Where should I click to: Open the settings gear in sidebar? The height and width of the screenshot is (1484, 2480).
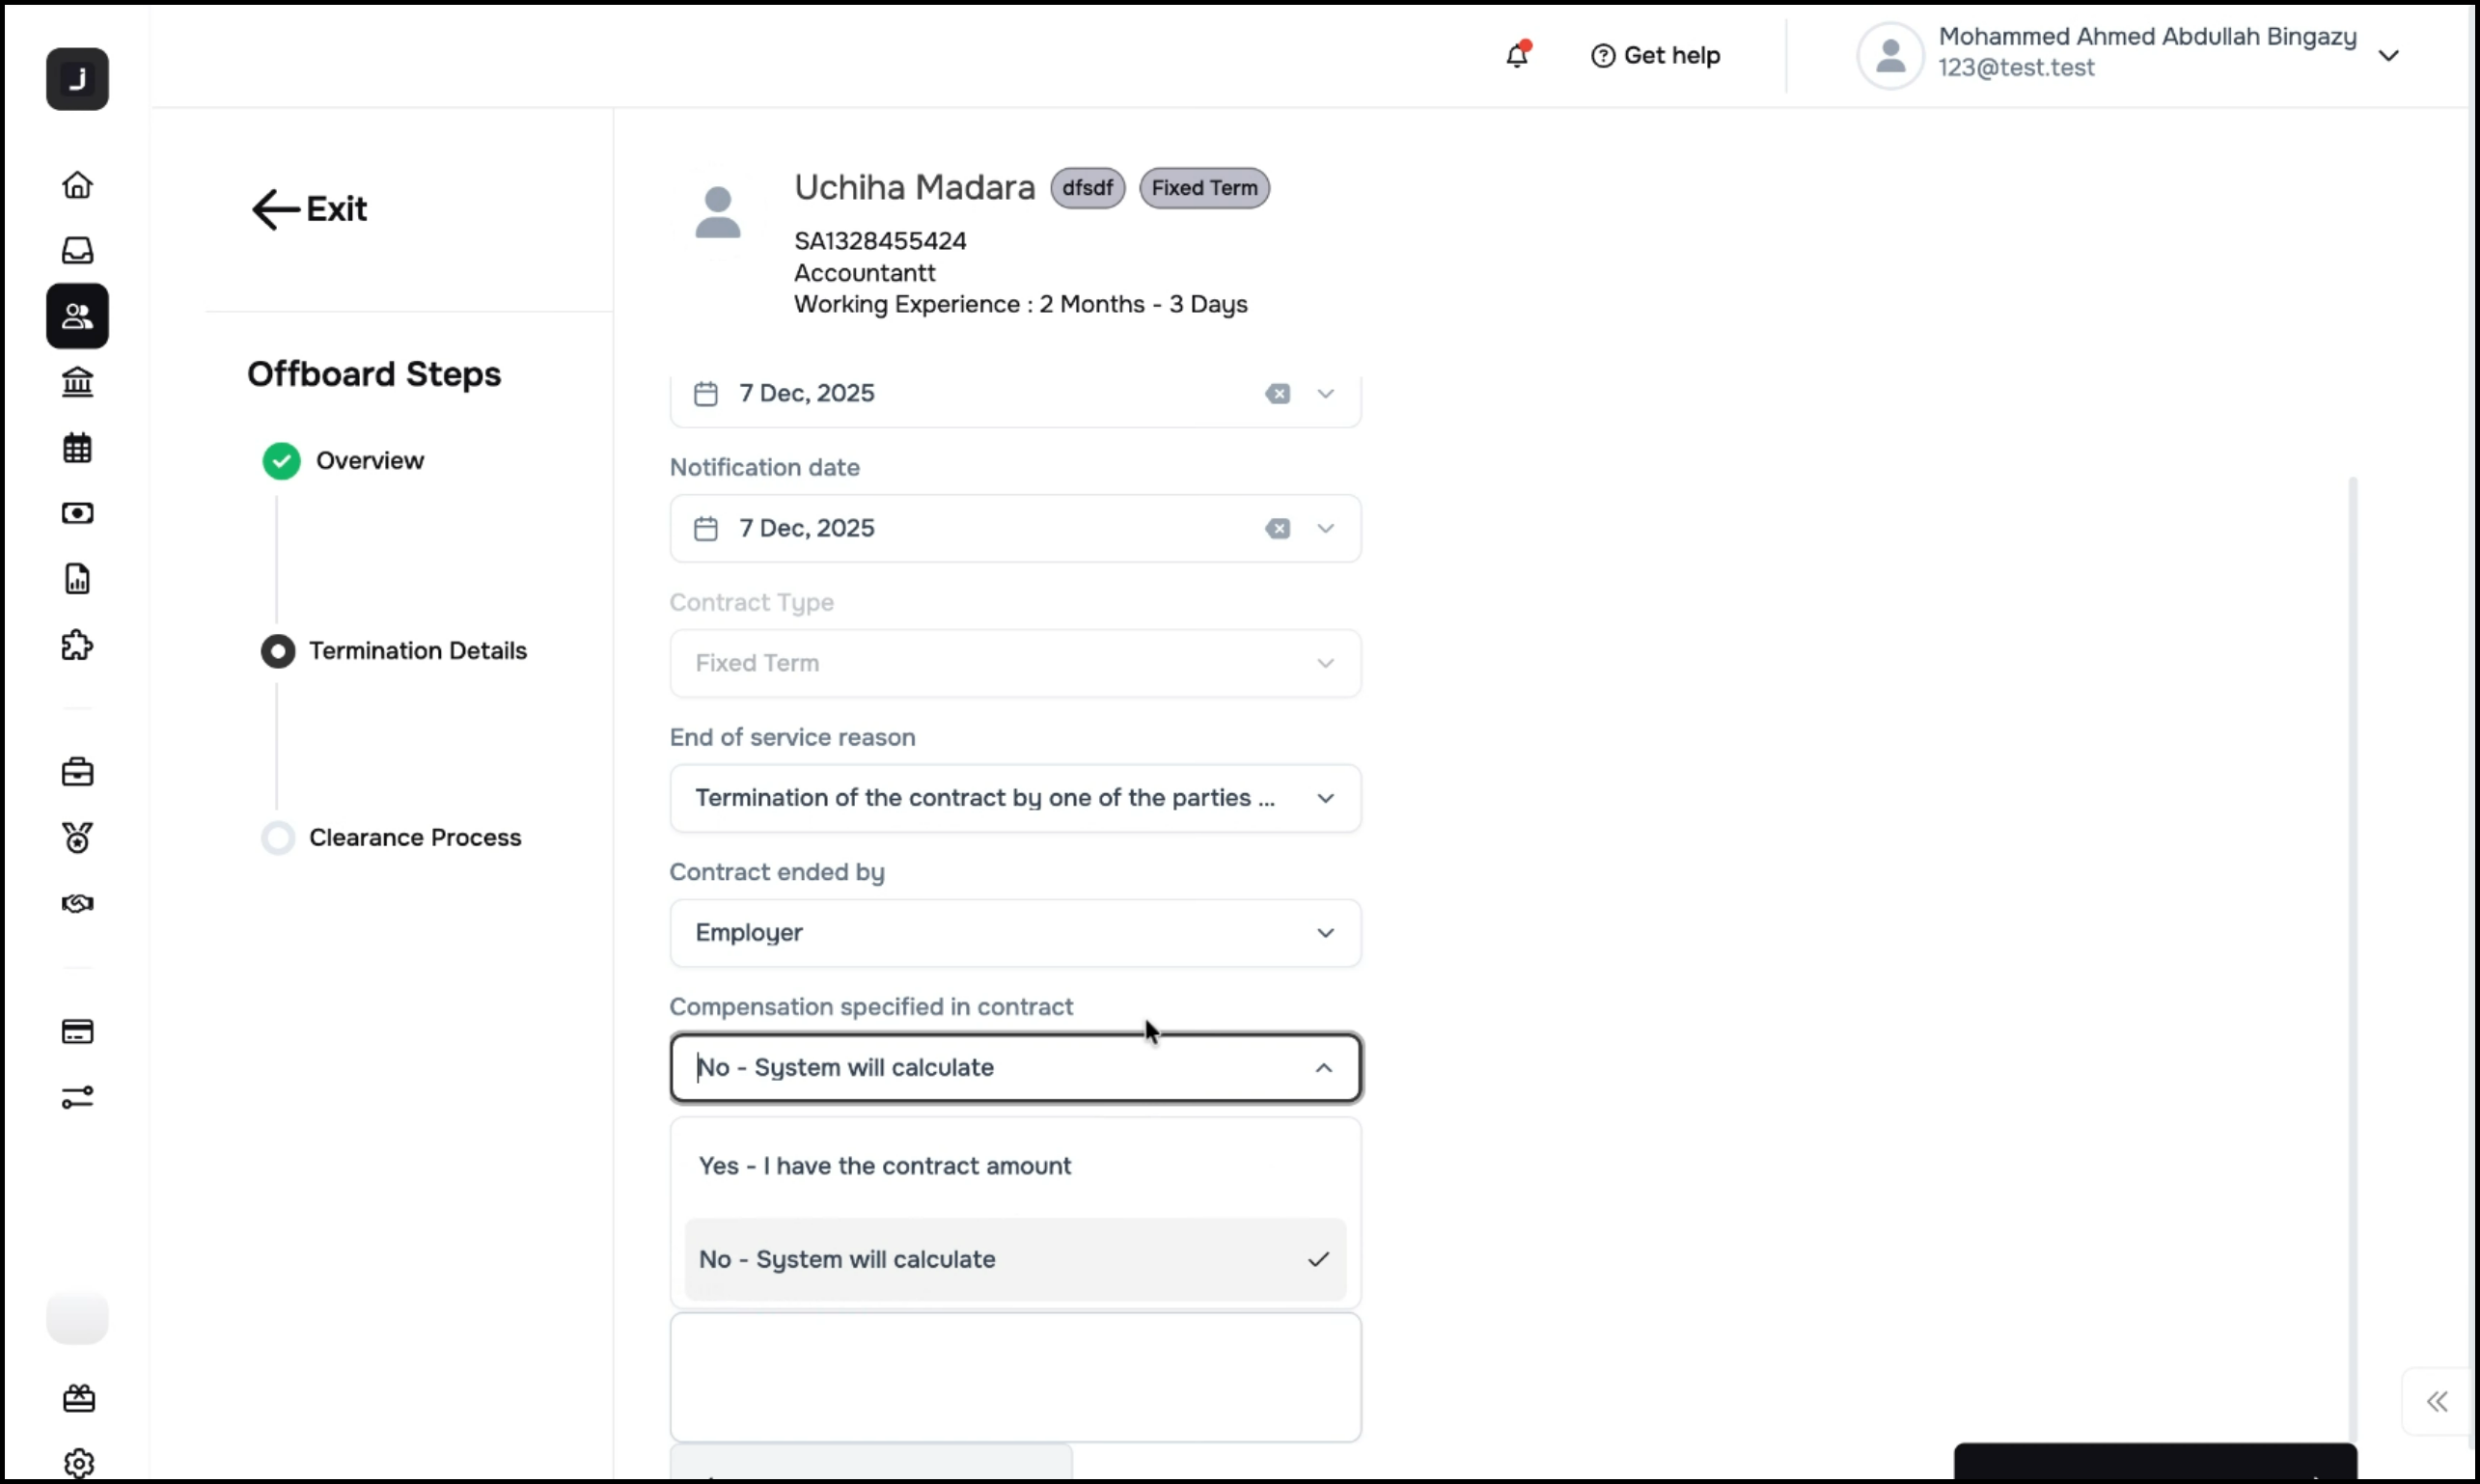78,1462
